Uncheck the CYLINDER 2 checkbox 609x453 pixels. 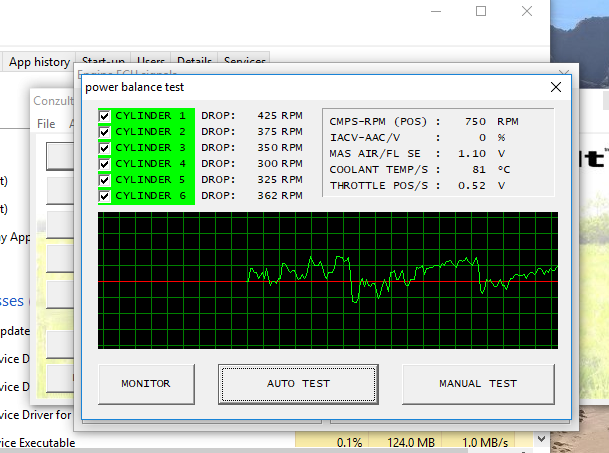coord(105,132)
